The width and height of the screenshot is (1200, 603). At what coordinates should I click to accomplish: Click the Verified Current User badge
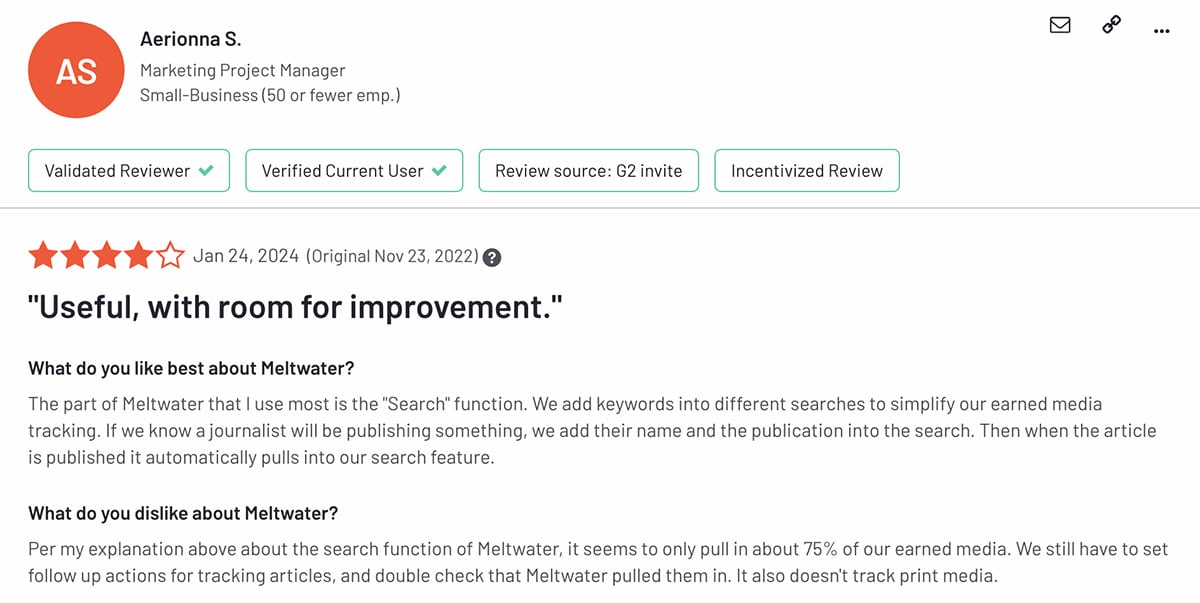click(x=354, y=171)
